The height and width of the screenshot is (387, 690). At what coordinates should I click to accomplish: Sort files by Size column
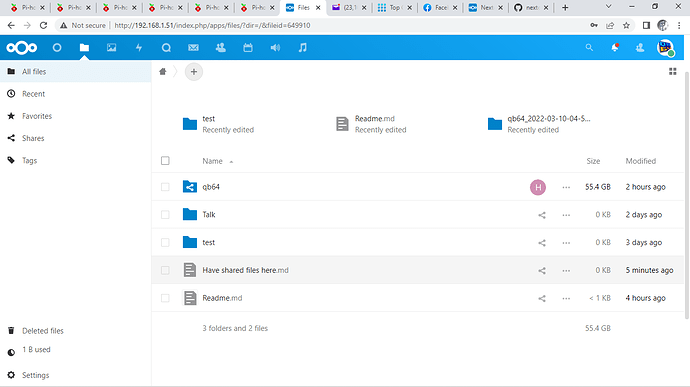[x=593, y=161]
